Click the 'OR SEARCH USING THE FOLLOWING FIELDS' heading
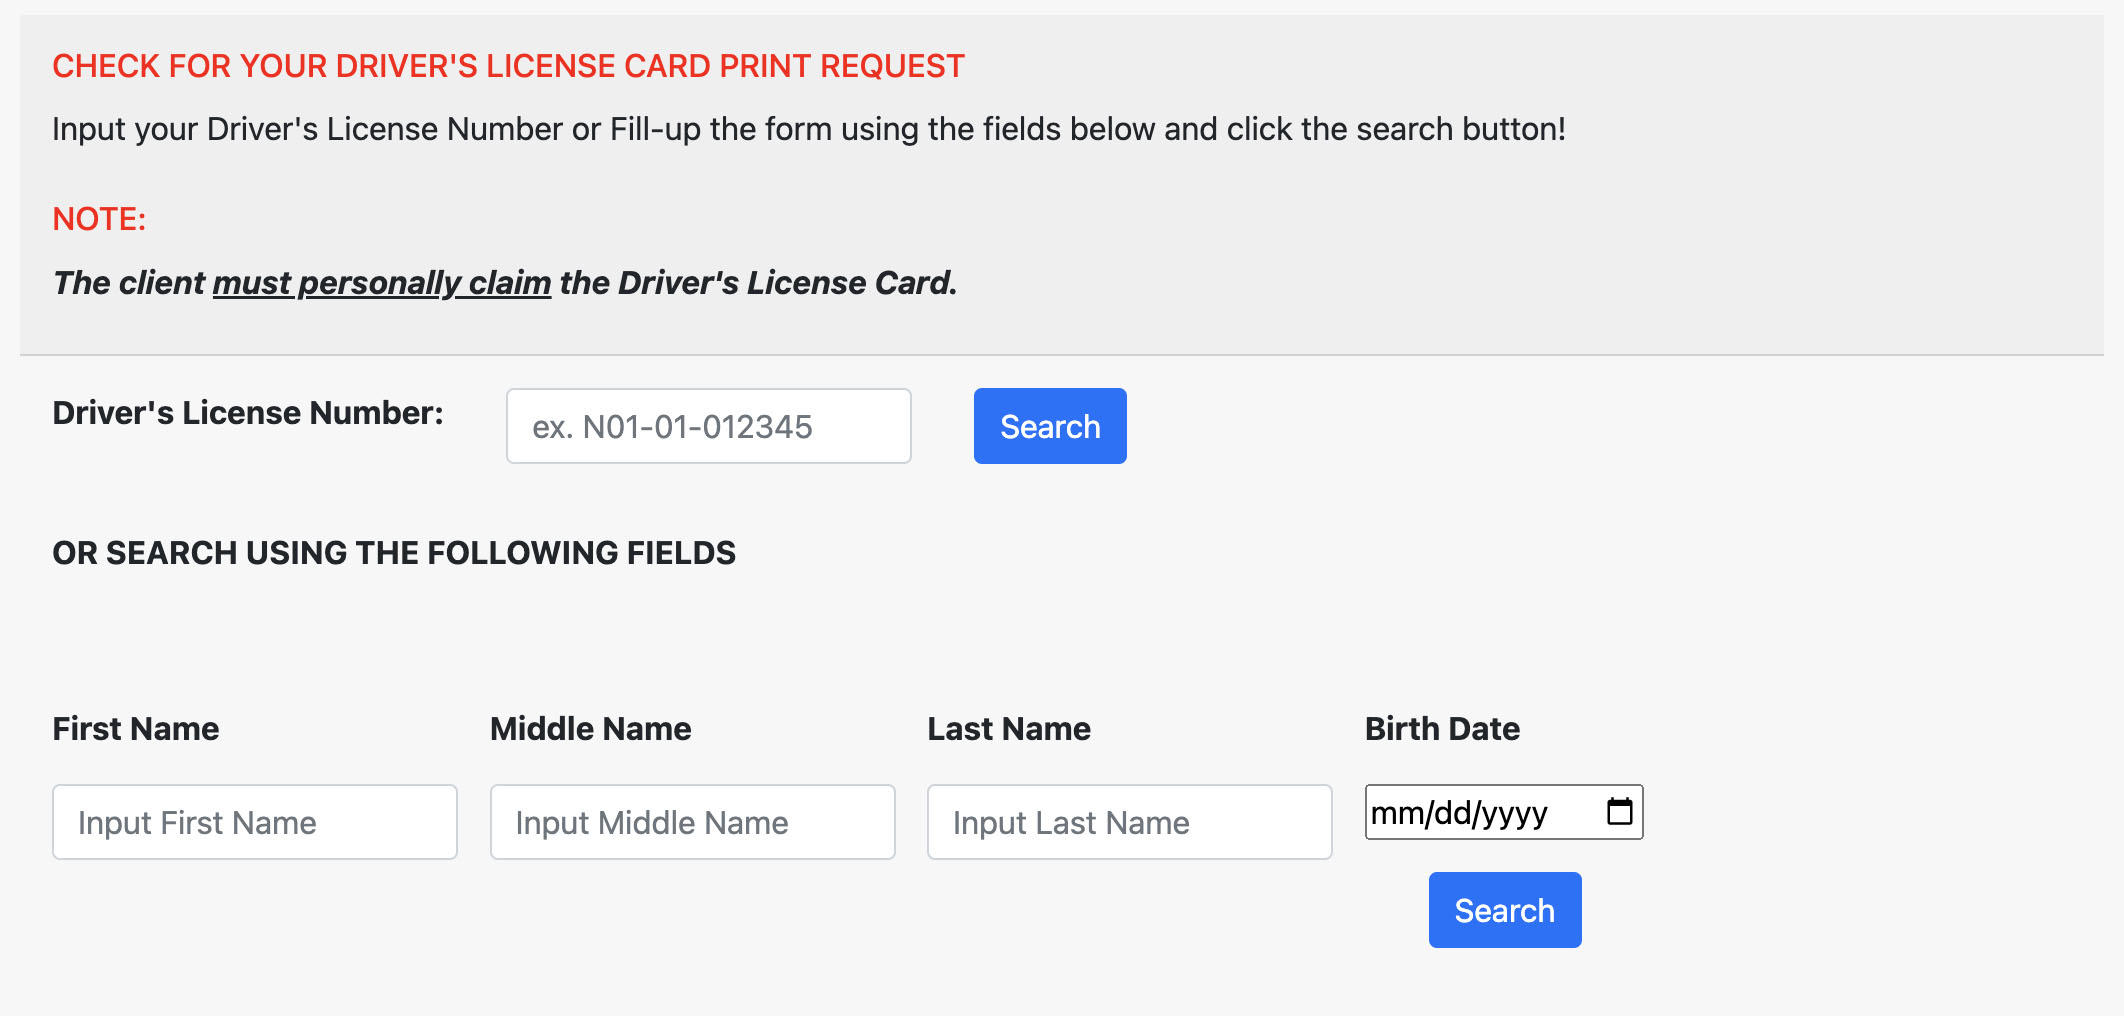 (394, 553)
